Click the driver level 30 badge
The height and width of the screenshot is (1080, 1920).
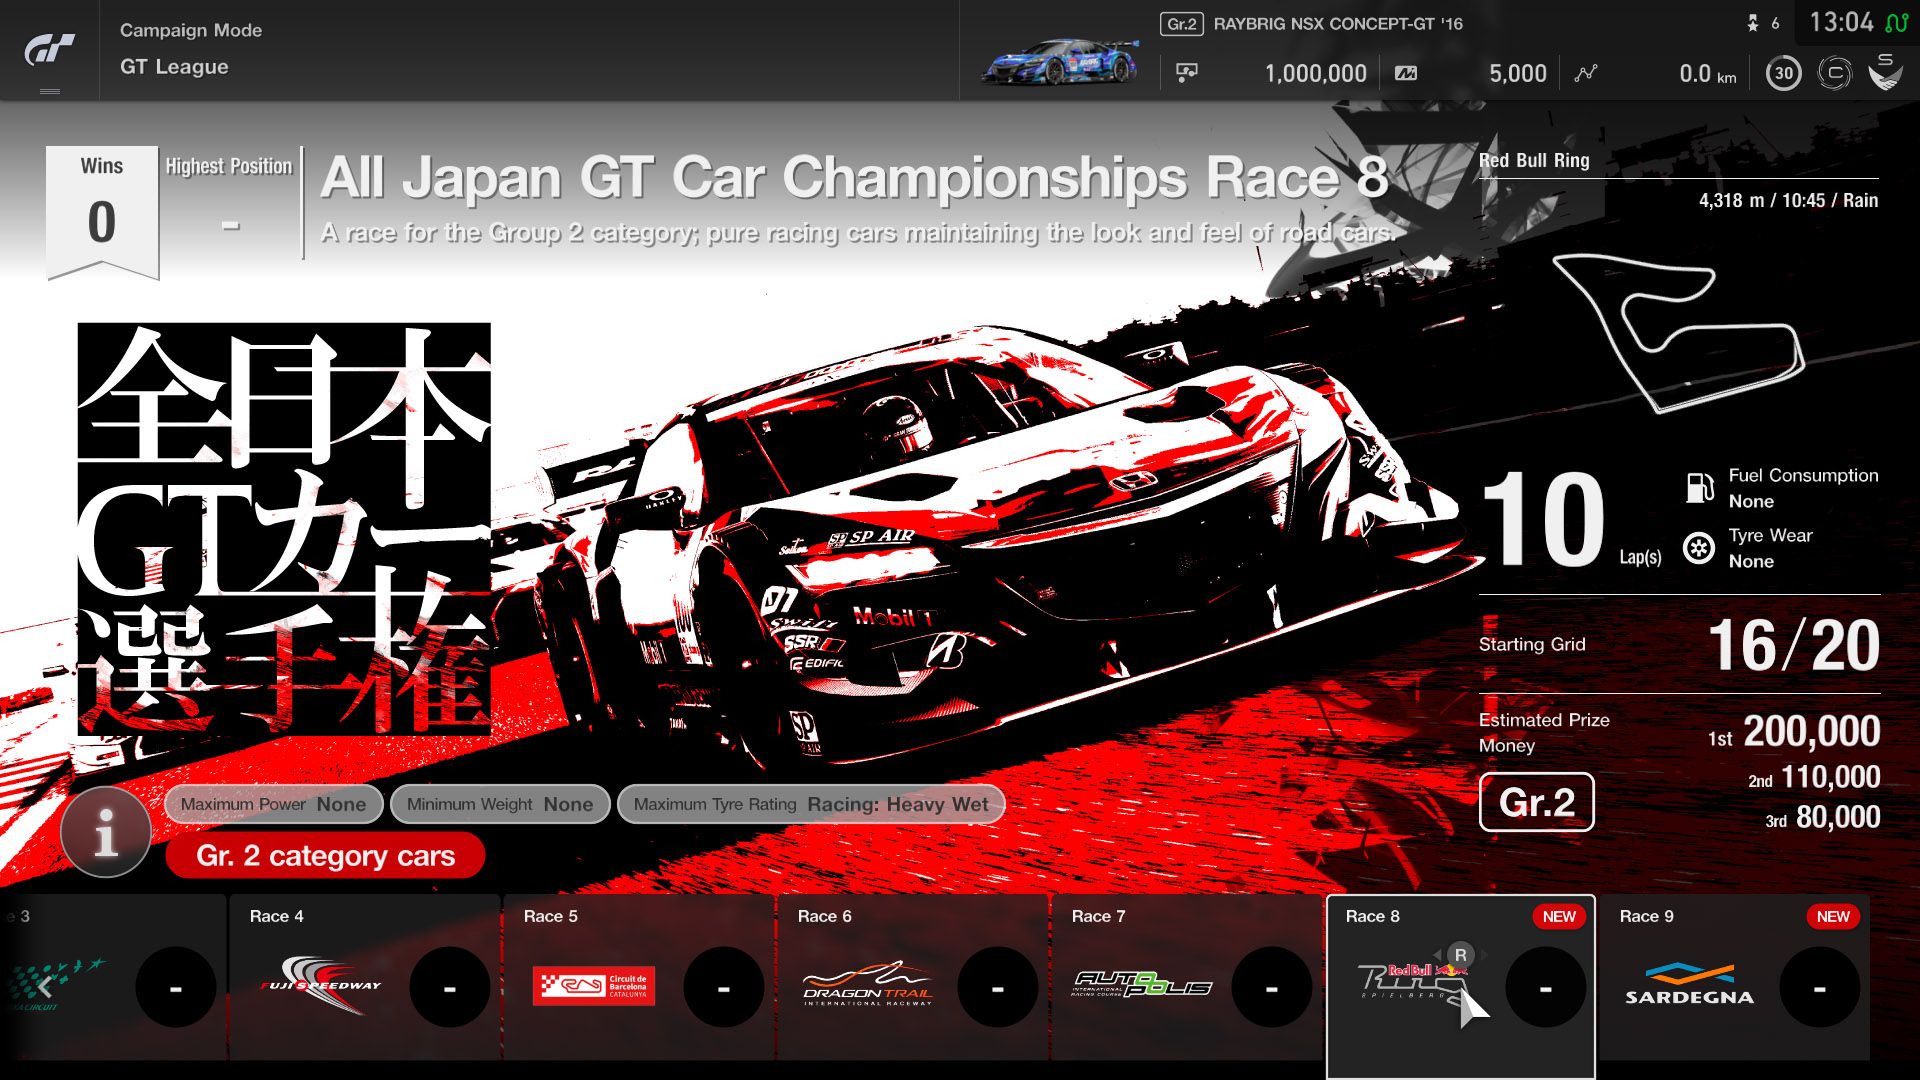(1784, 73)
